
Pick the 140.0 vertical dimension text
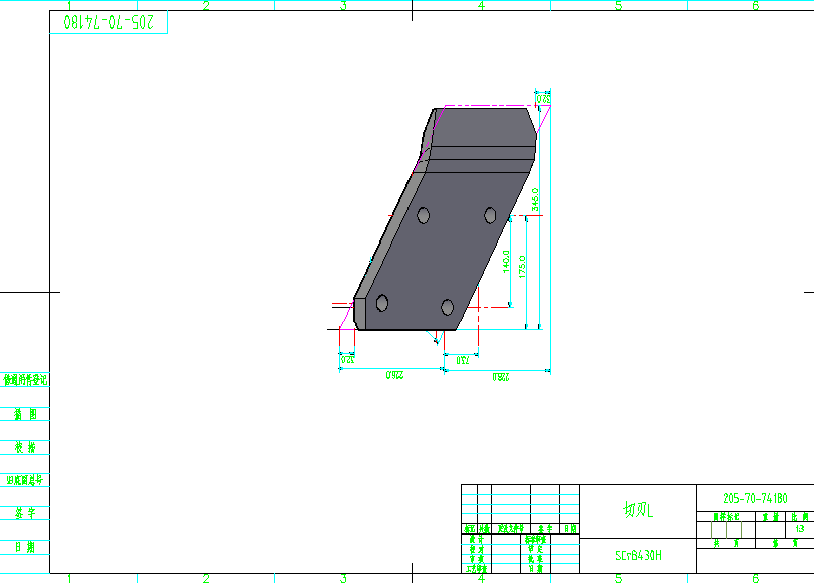point(507,262)
